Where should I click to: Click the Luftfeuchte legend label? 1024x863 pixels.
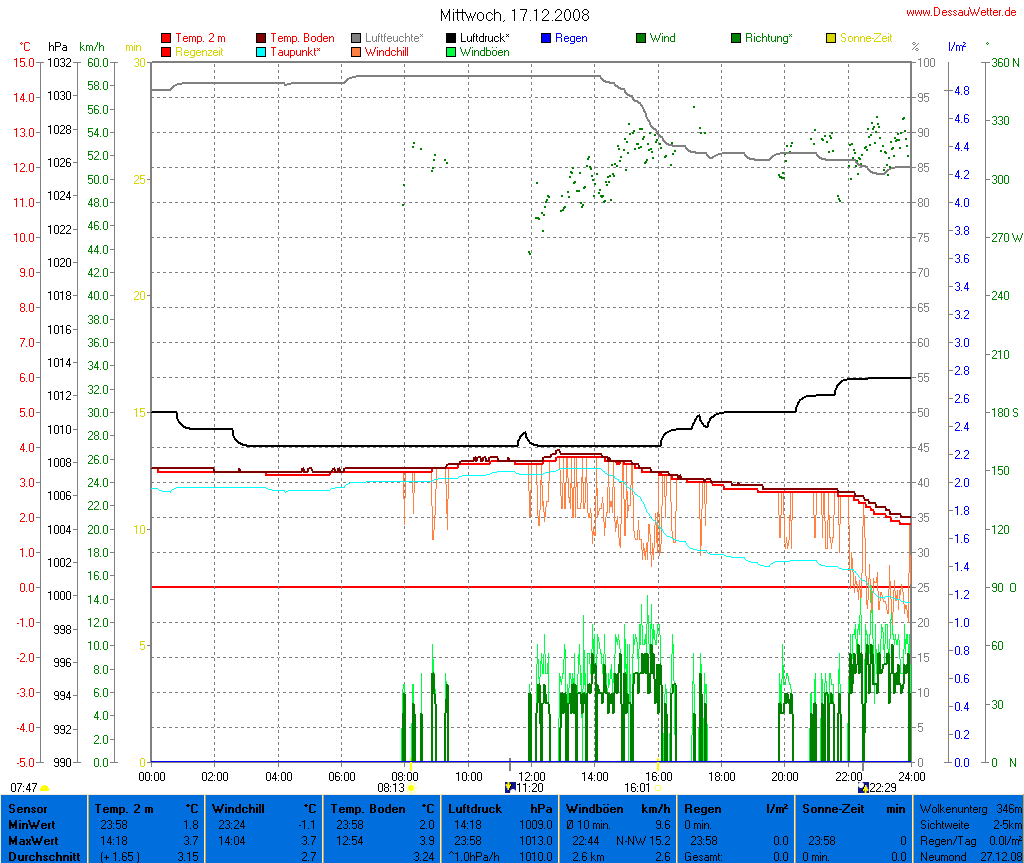(x=394, y=38)
